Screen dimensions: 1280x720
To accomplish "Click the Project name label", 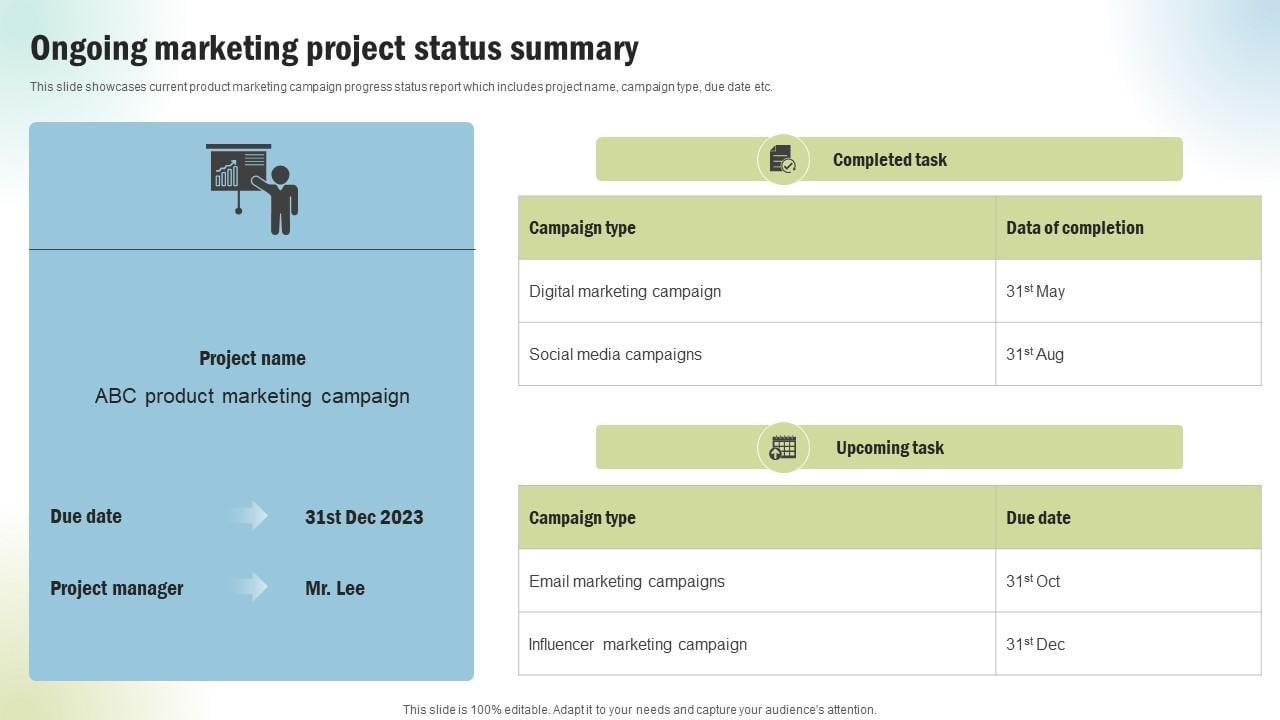I will click(x=252, y=358).
